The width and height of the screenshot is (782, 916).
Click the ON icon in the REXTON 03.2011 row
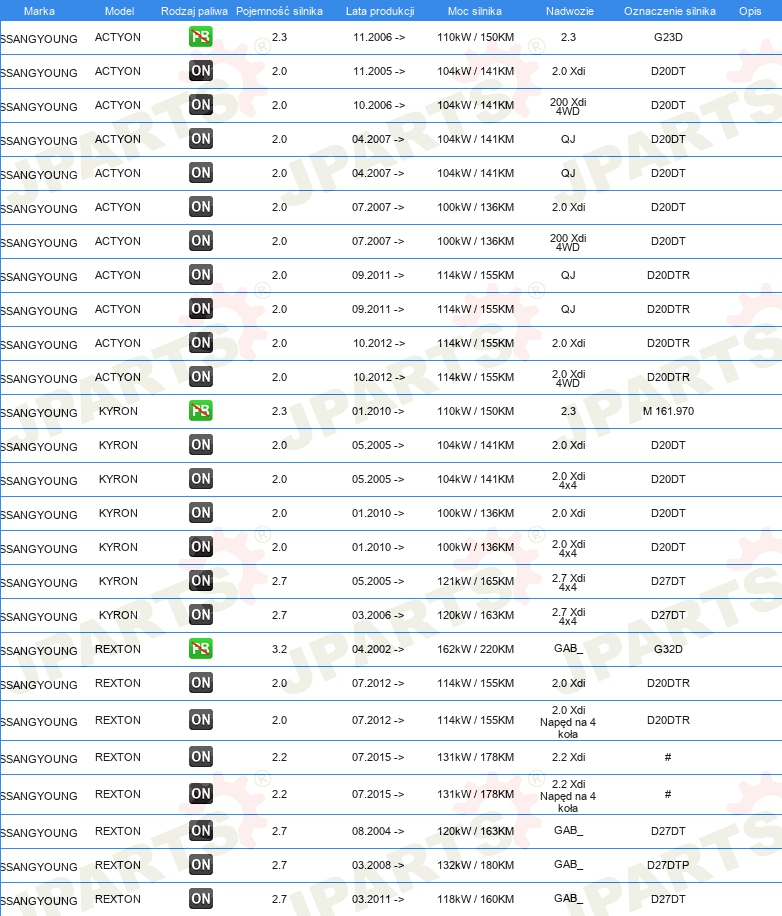(200, 898)
